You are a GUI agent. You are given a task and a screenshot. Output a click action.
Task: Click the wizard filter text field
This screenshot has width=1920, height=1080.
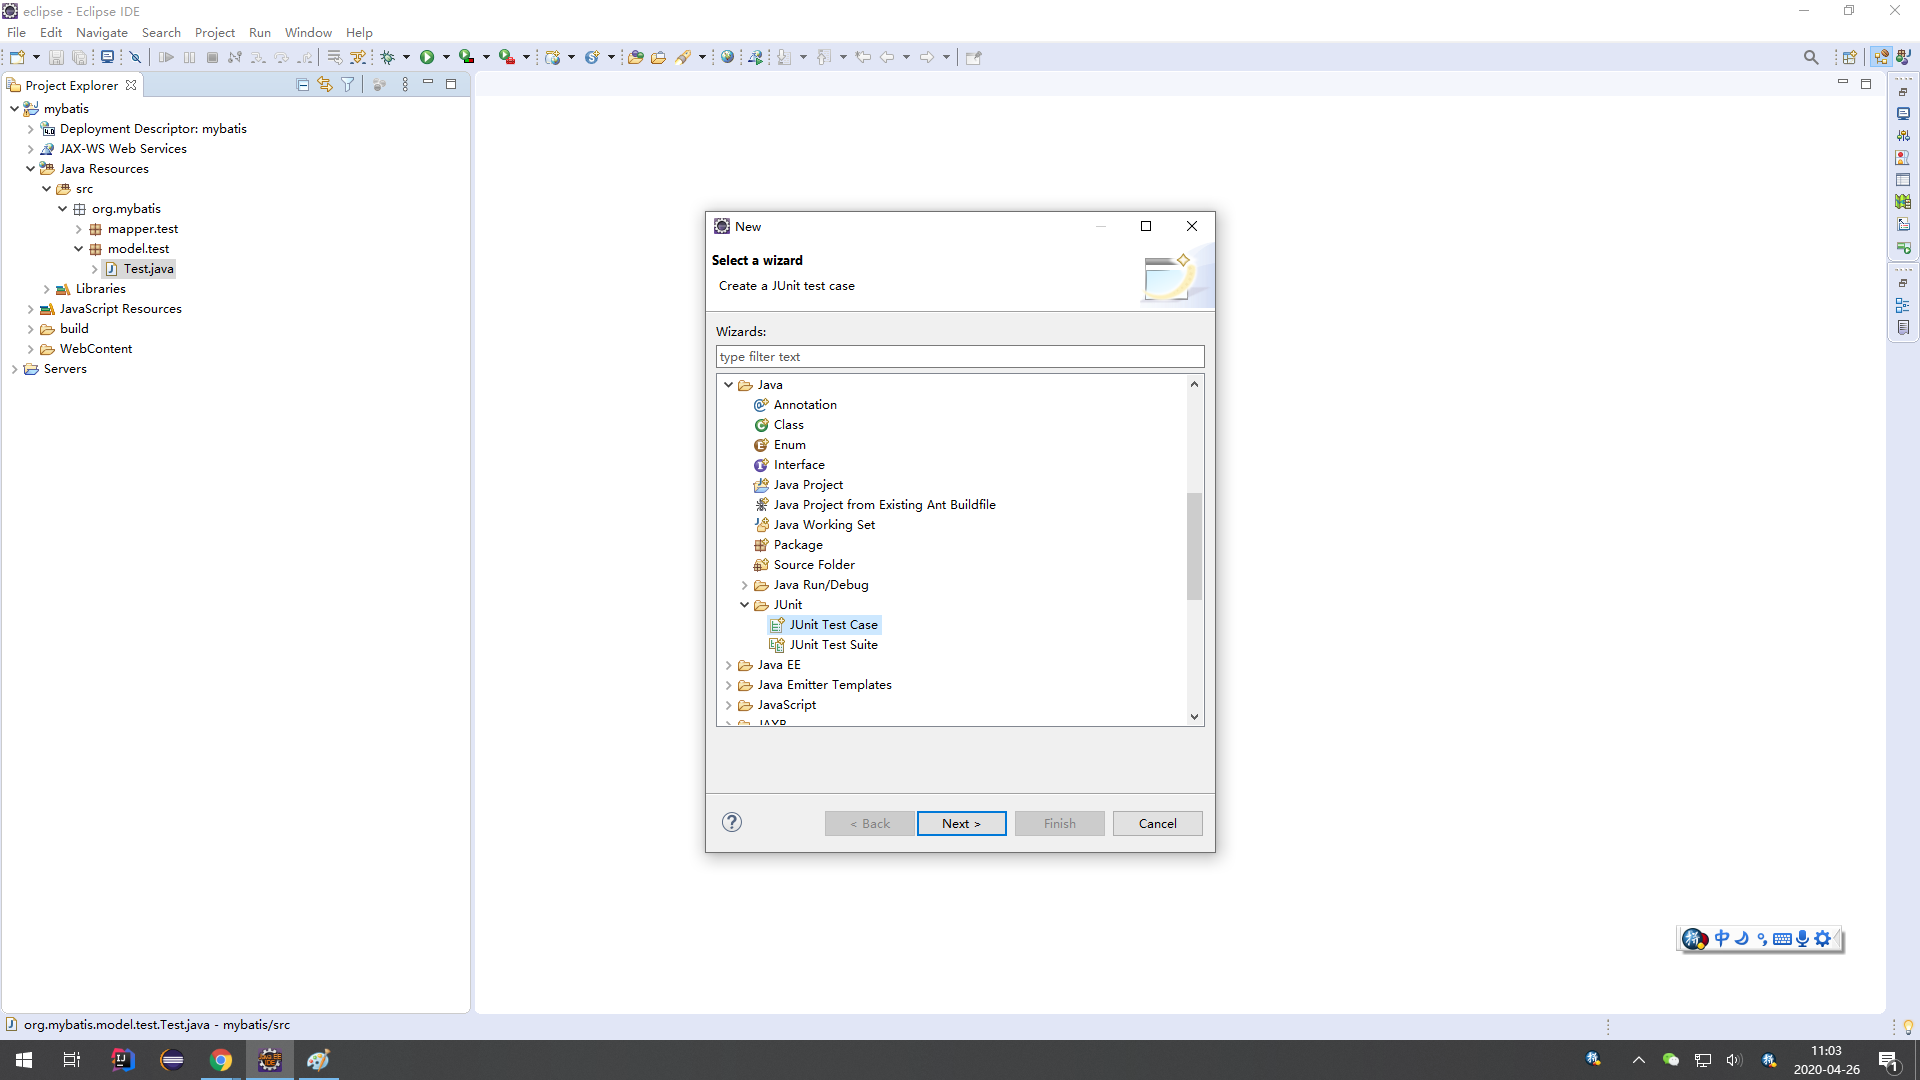coord(959,357)
